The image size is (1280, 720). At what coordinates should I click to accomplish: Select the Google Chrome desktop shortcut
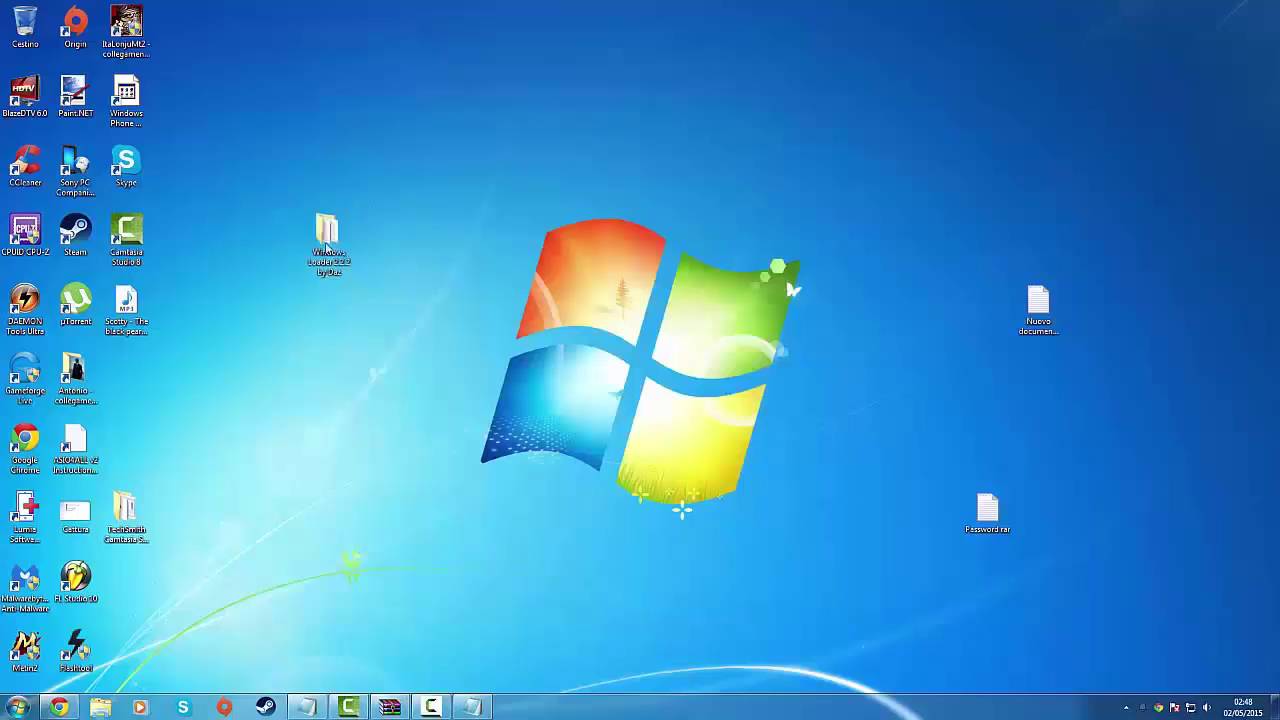tap(25, 449)
